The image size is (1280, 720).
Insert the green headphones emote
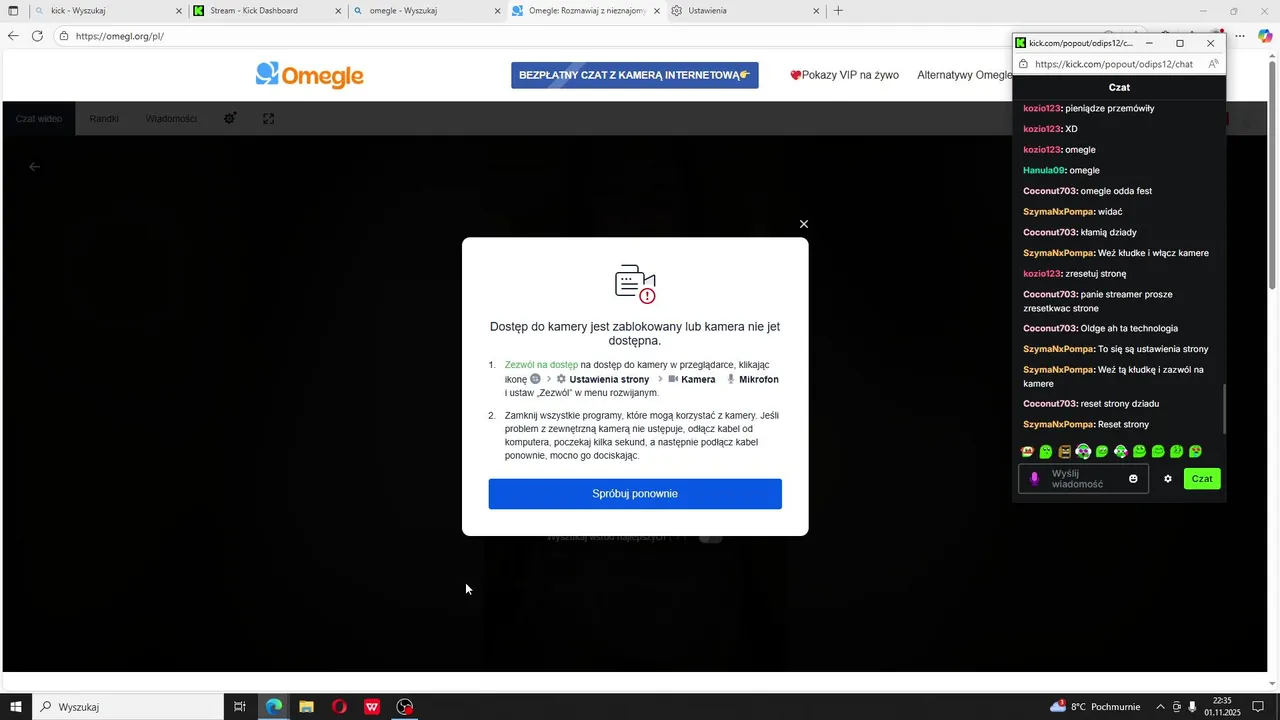(x=1083, y=452)
